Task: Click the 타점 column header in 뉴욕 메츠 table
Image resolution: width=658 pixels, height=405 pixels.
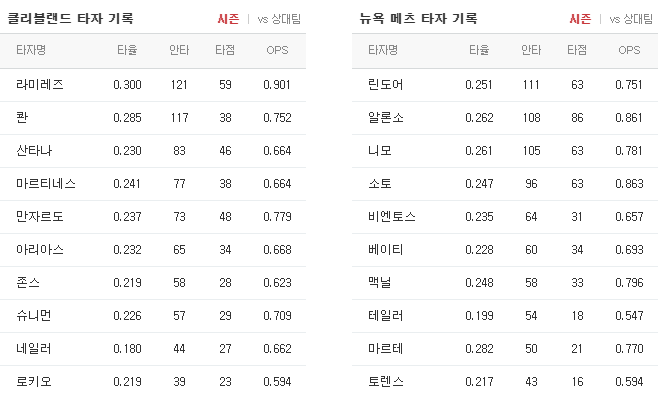Action: [x=577, y=50]
